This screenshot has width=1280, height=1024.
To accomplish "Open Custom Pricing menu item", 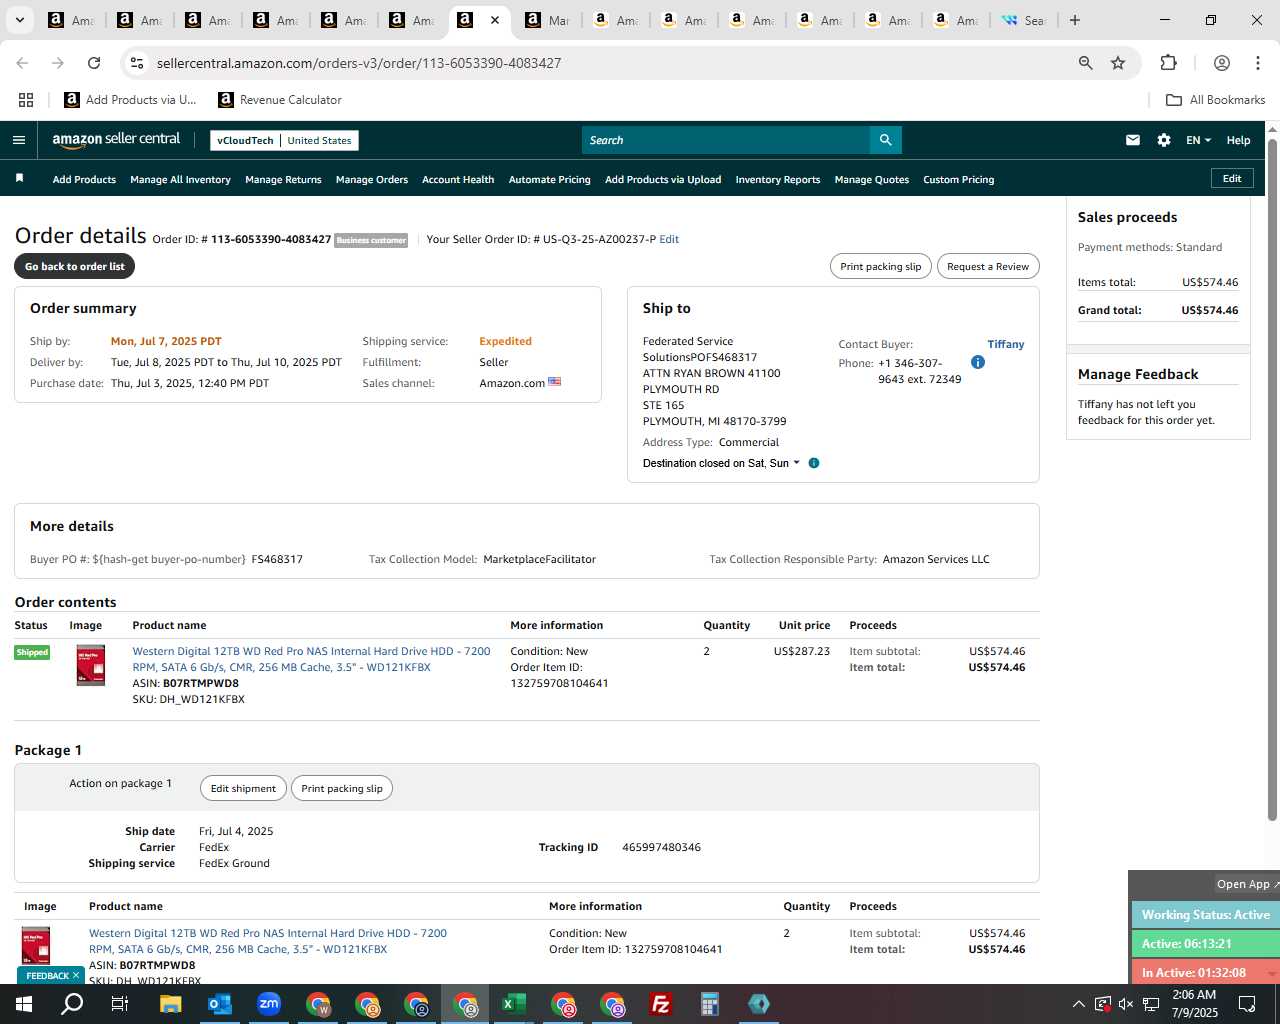I will [959, 180].
